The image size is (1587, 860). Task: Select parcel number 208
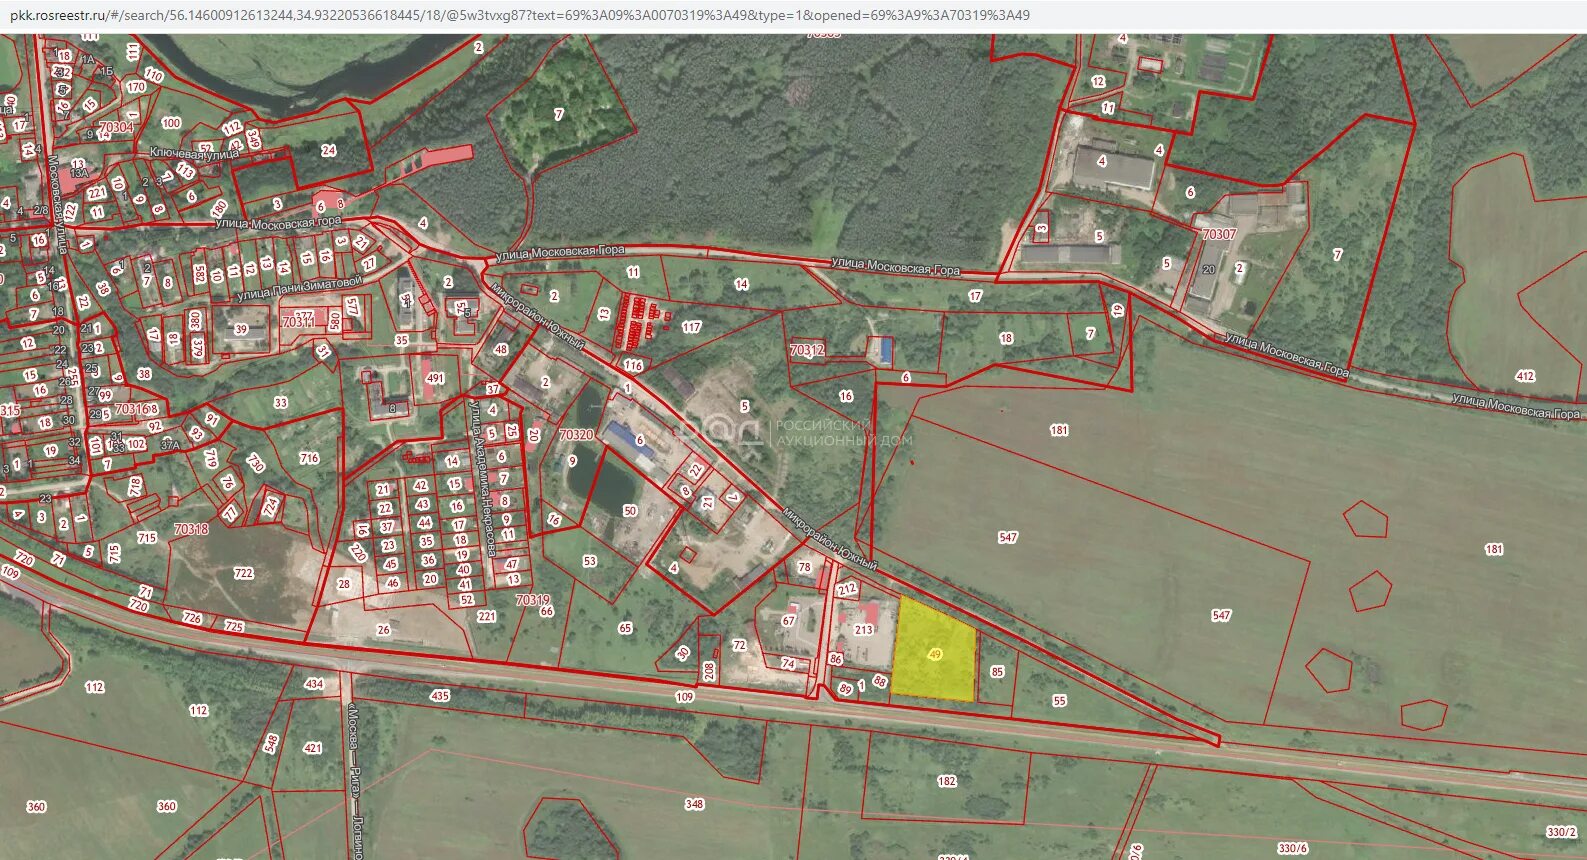point(709,671)
